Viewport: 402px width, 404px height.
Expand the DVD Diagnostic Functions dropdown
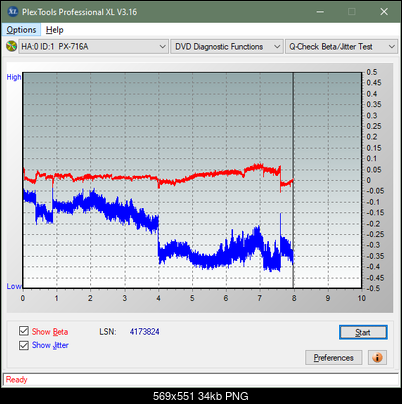[x=227, y=47]
